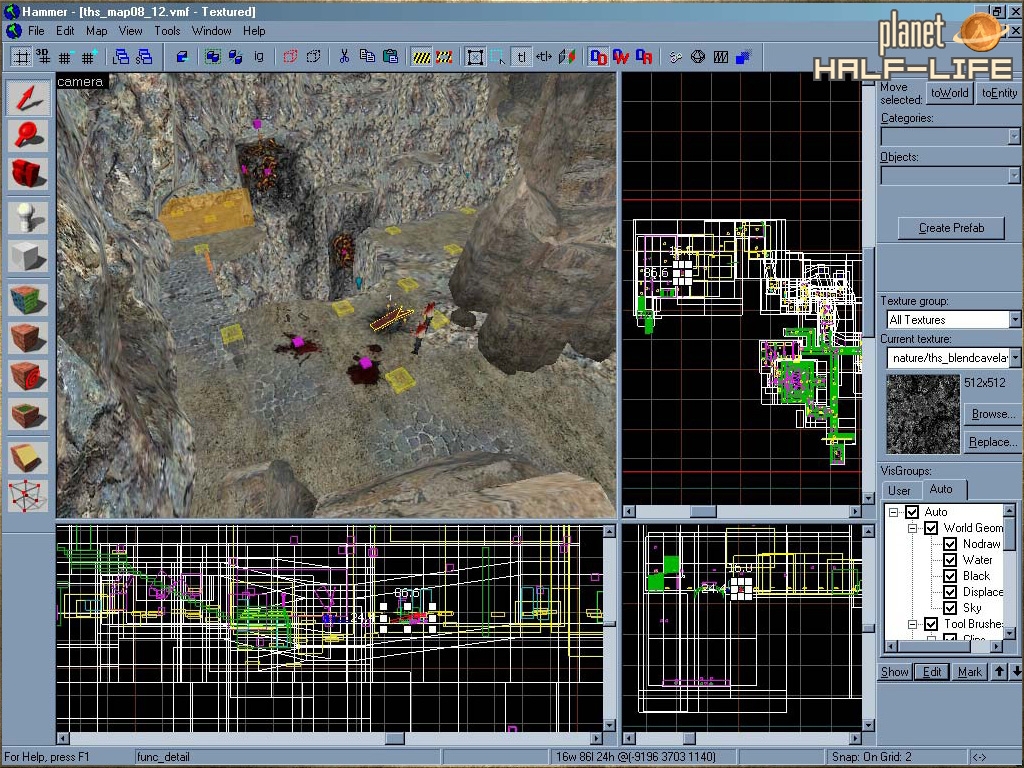Activate the Clipping tool
Image resolution: width=1024 pixels, height=768 pixels.
click(x=27, y=458)
